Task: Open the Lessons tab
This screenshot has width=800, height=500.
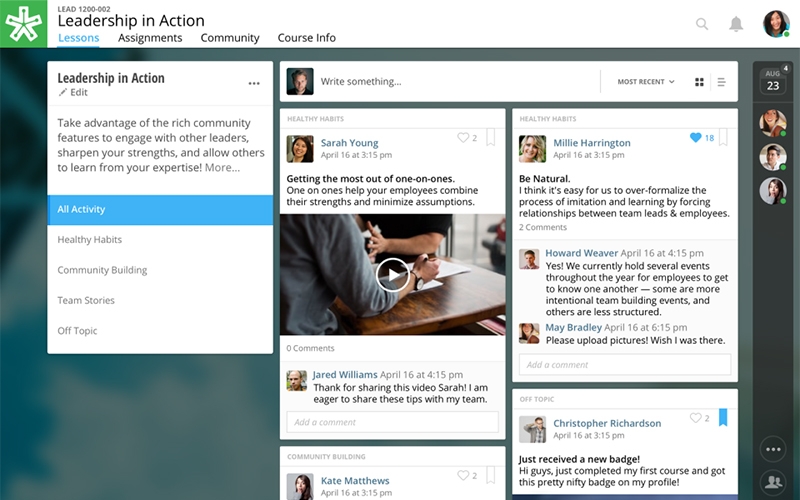Action: pos(79,38)
